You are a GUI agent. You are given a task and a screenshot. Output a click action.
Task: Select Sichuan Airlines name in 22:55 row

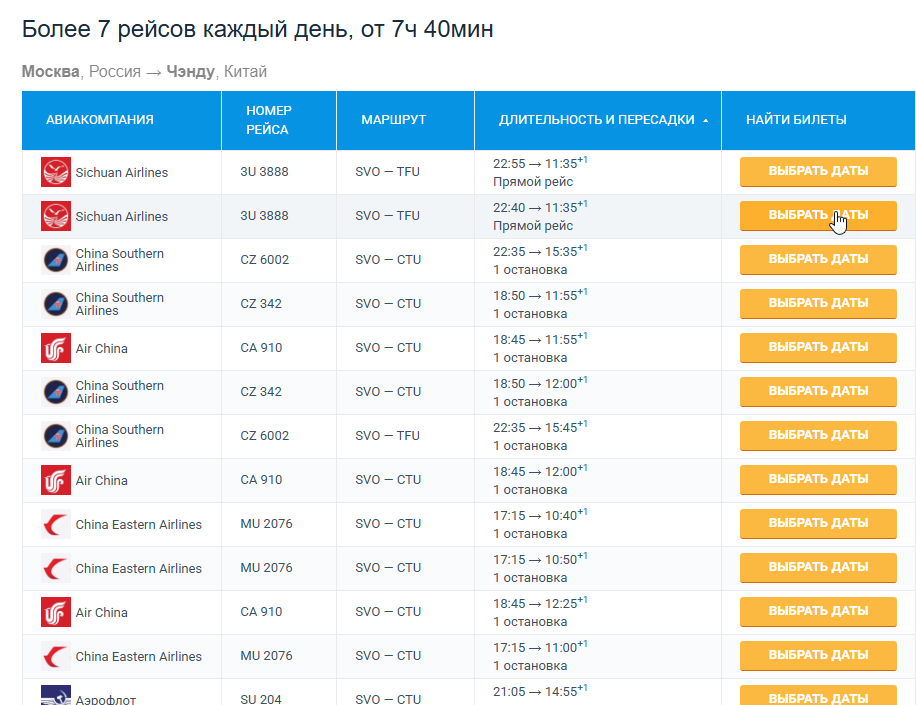tap(122, 172)
